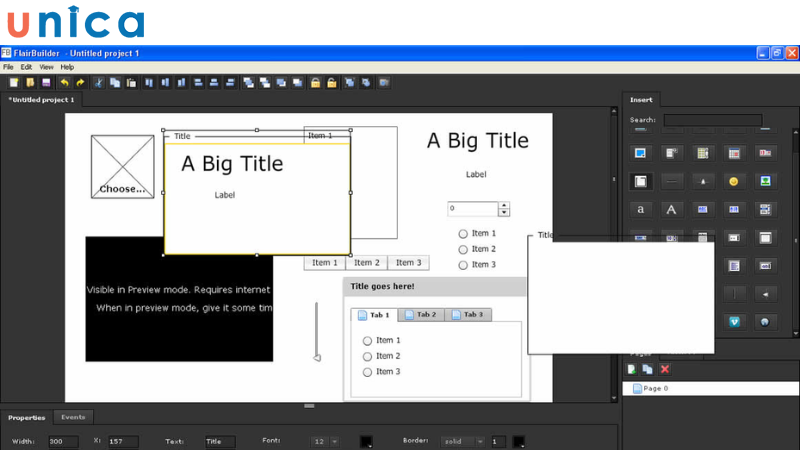Switch to the Events tab
800x450 pixels.
(73, 417)
